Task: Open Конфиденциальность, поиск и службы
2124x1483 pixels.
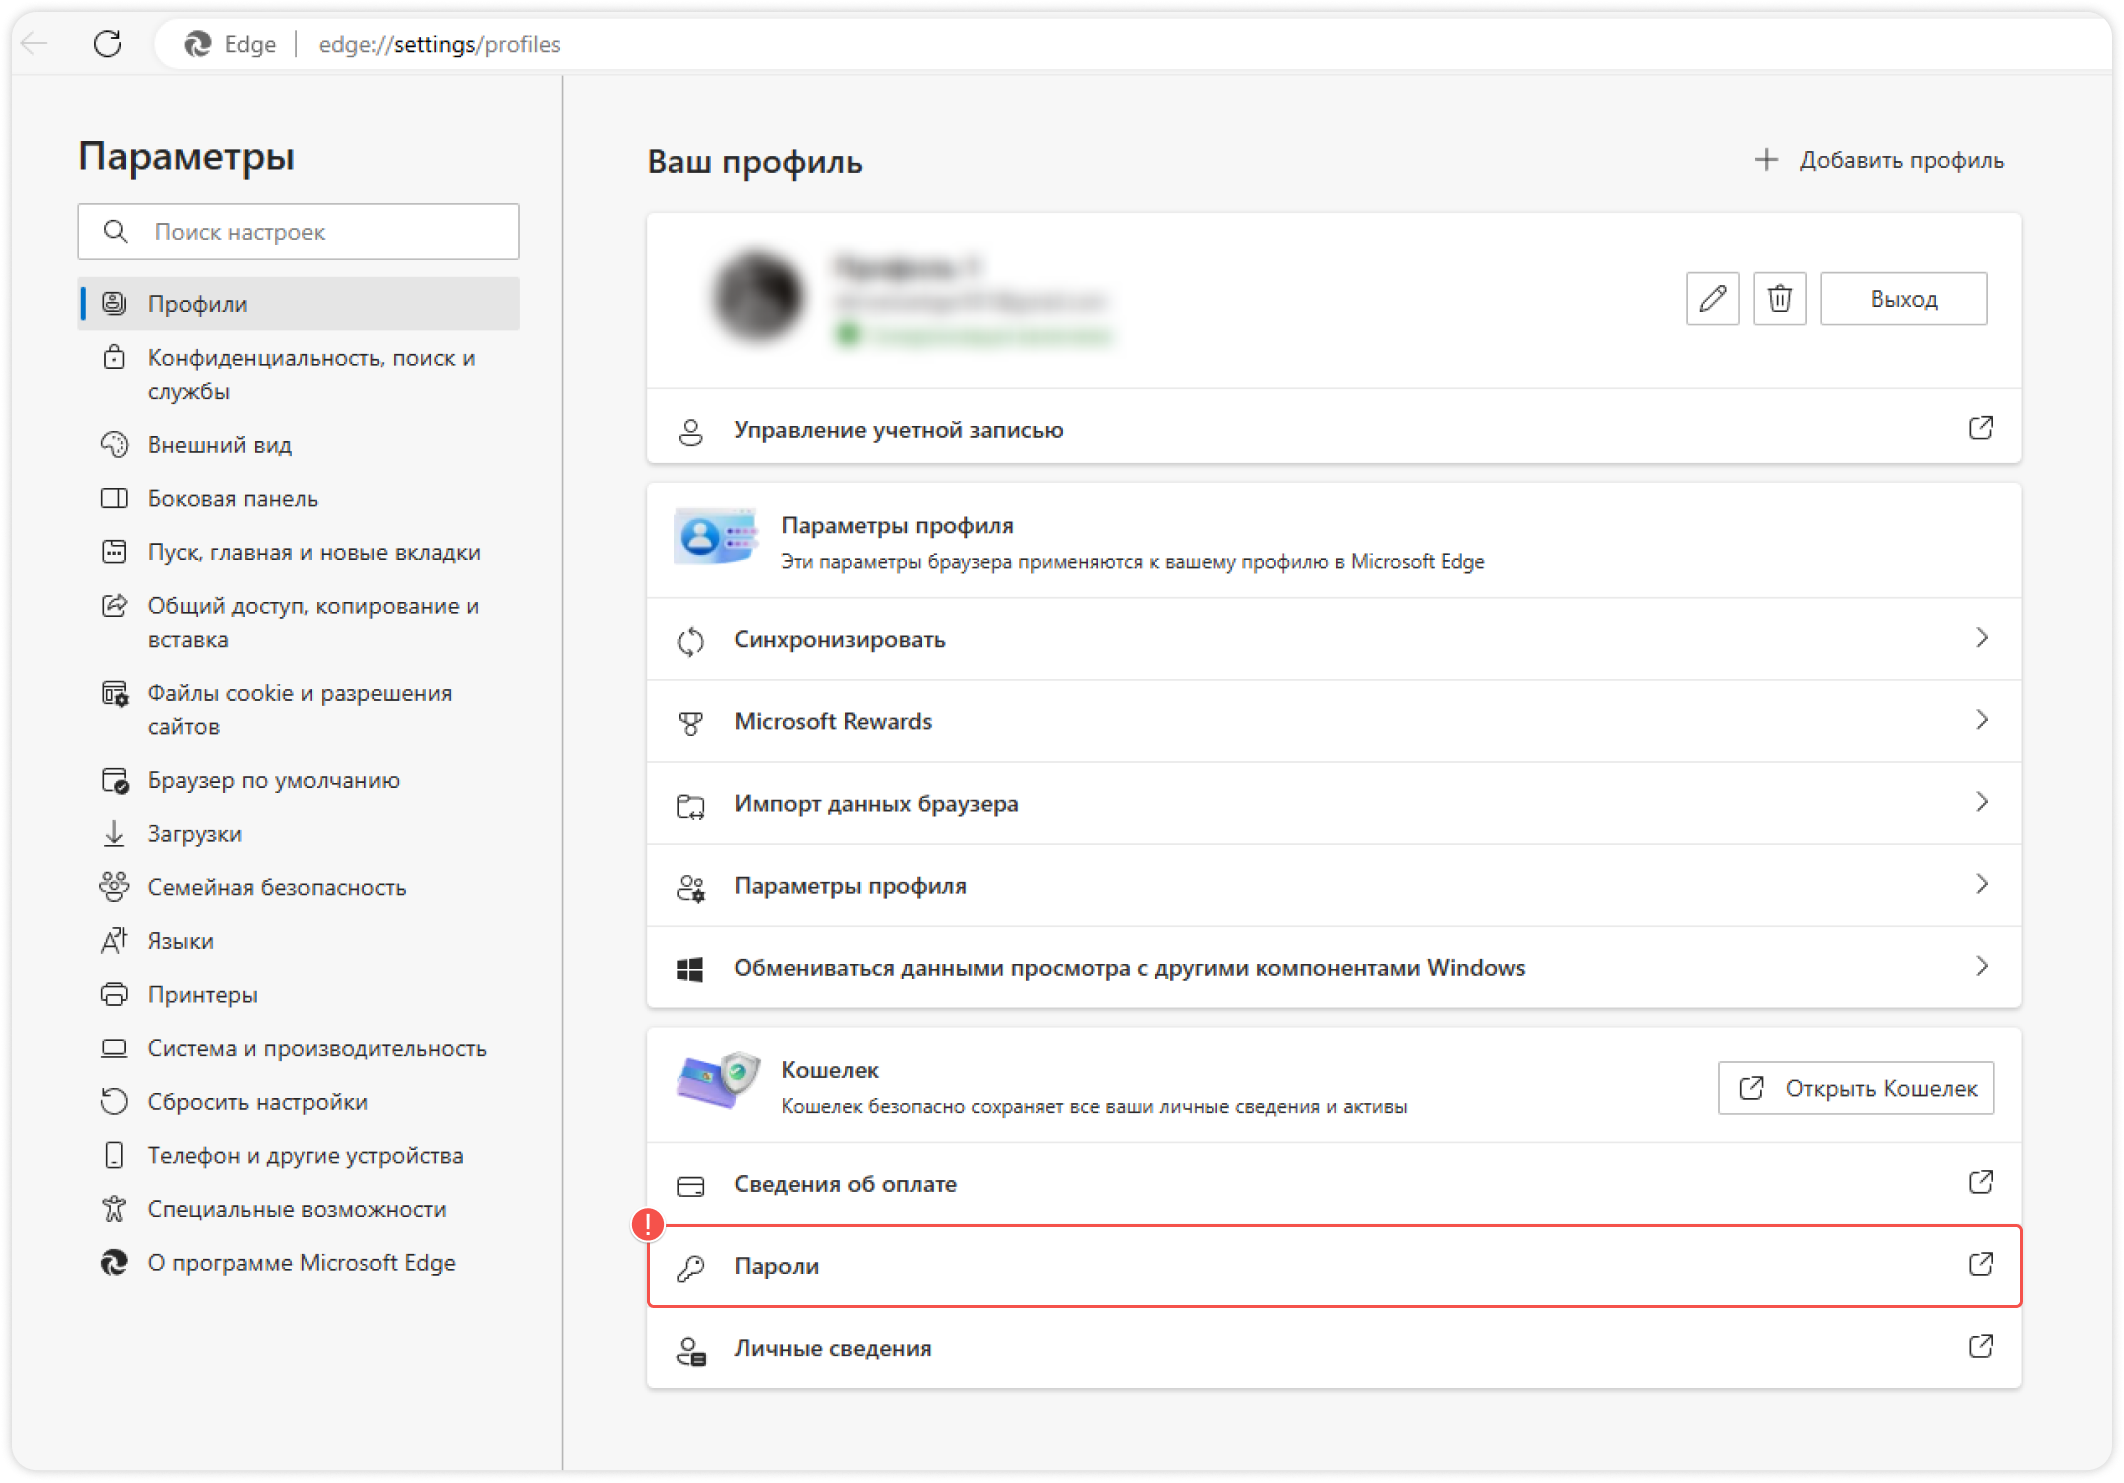Action: click(x=298, y=374)
